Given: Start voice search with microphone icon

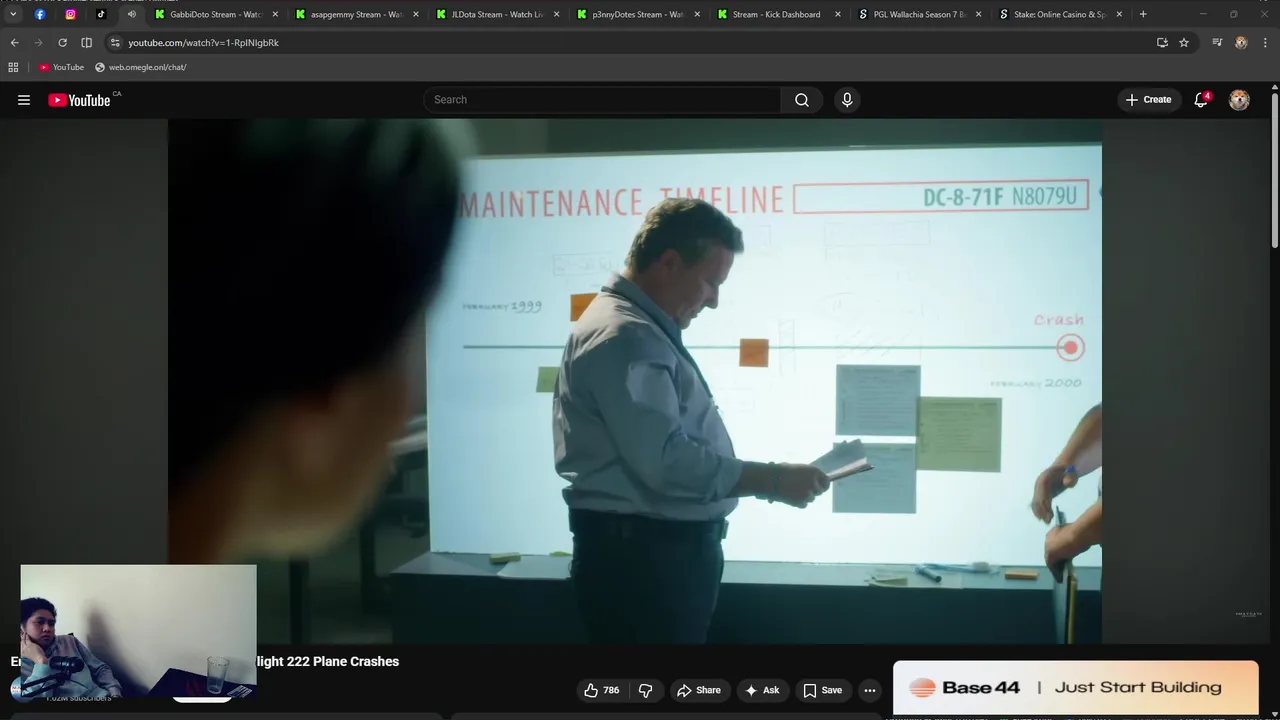Looking at the screenshot, I should click(847, 100).
